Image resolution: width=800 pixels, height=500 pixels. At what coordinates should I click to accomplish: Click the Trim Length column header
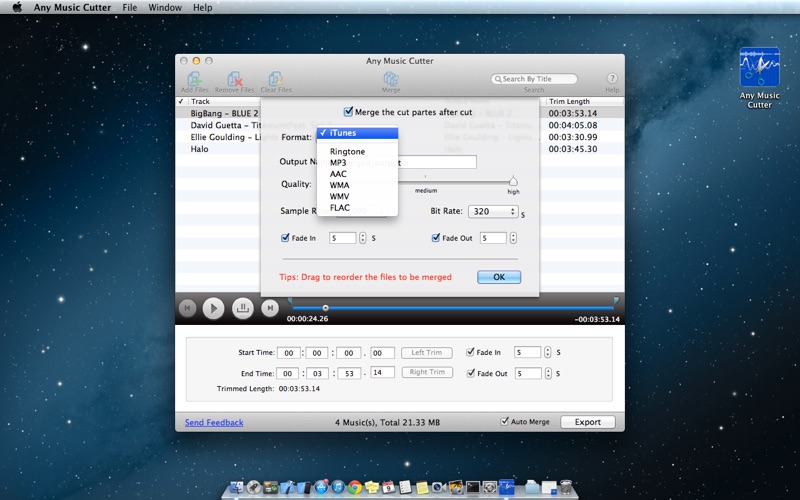[585, 102]
